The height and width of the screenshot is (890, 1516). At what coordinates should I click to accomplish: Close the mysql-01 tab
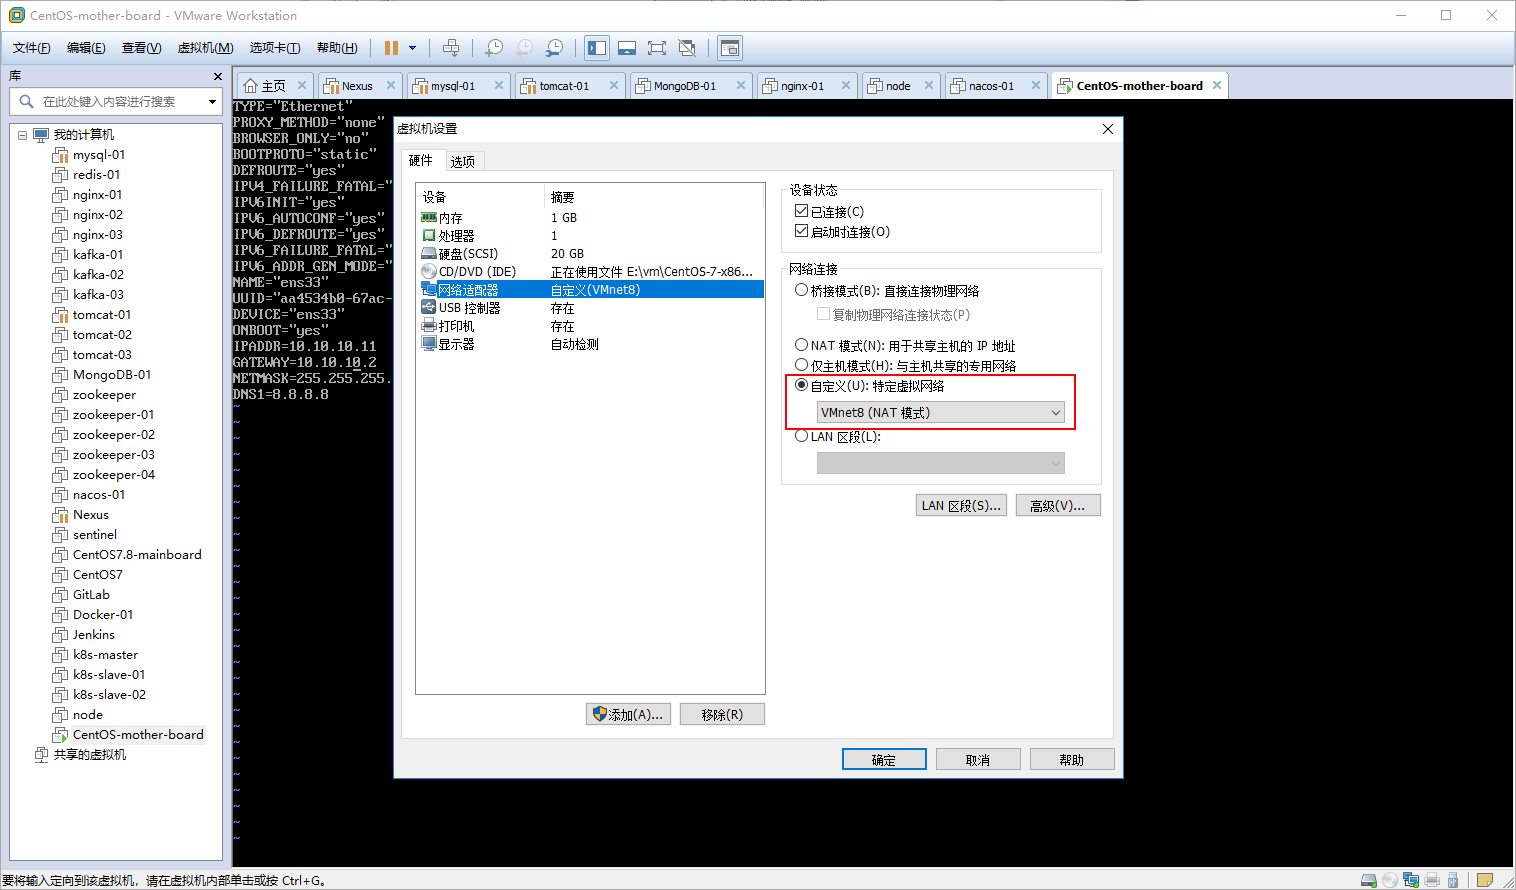497,86
